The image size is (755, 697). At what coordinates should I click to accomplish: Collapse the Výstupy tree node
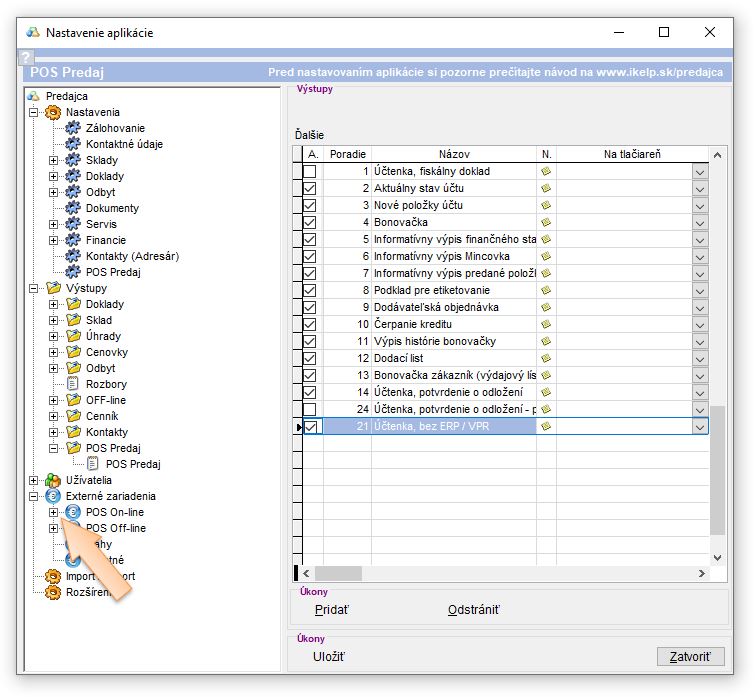pos(34,288)
